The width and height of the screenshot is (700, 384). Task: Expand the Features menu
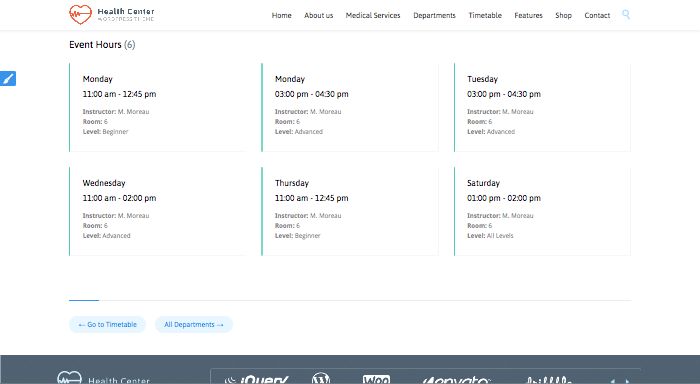coord(528,15)
